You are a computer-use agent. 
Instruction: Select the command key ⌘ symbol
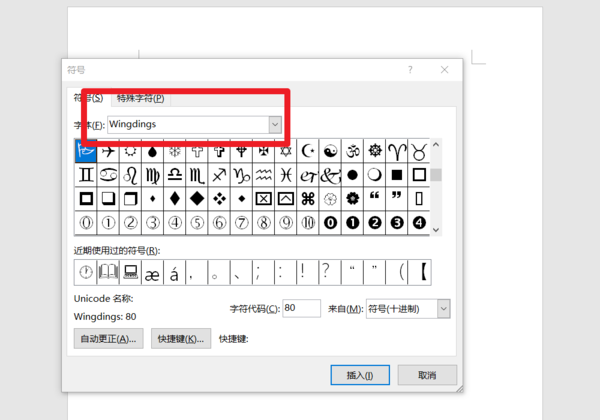[307, 199]
